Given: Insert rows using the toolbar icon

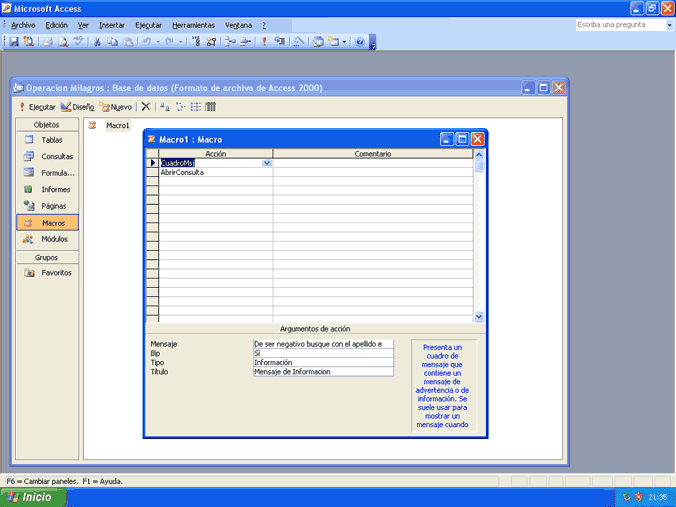Looking at the screenshot, I should coord(230,42).
